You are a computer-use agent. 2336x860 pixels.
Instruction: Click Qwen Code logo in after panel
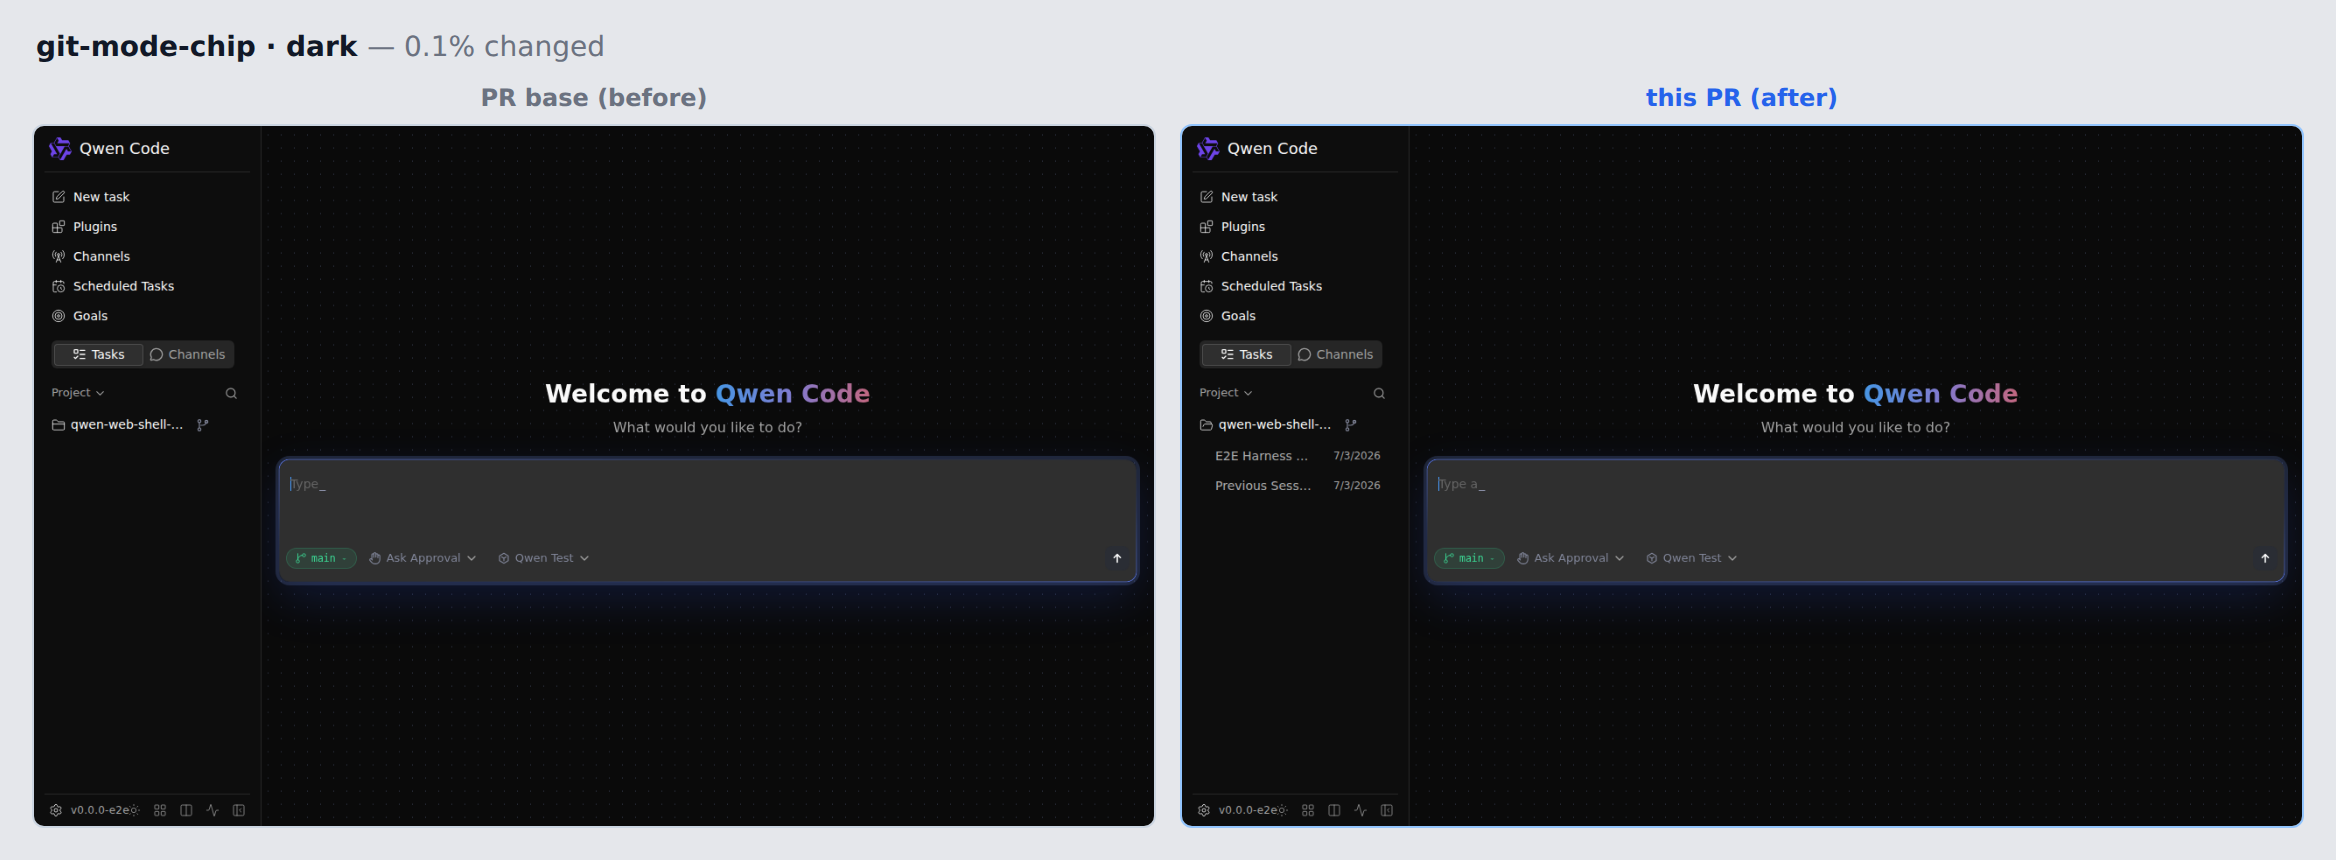point(1208,148)
